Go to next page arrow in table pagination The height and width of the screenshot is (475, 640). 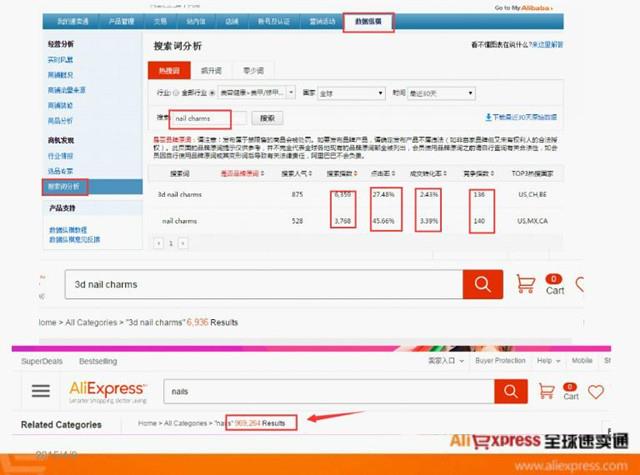click(183, 243)
